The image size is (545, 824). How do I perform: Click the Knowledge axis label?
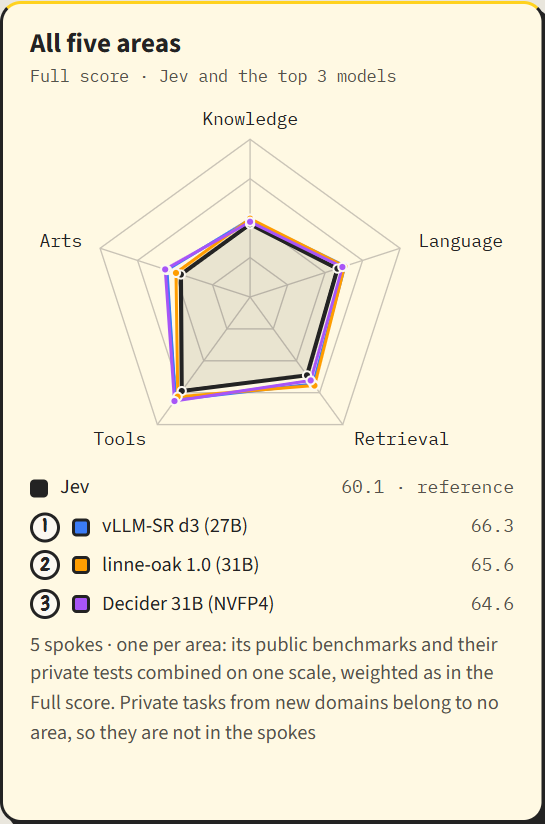[250, 119]
